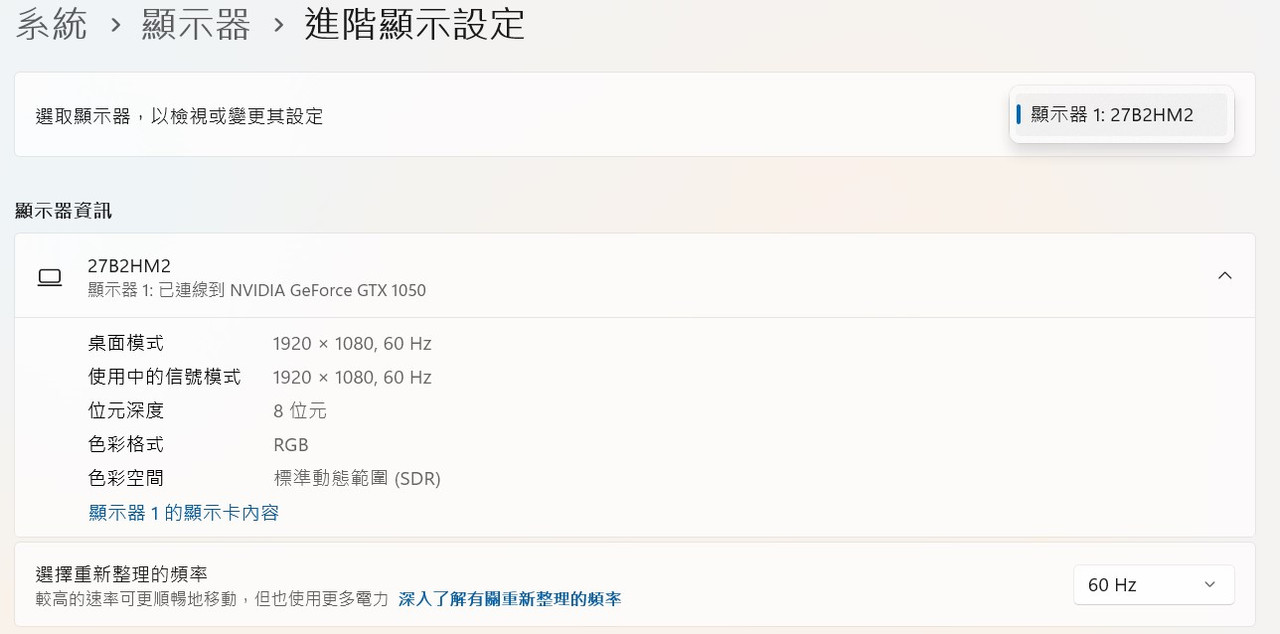Click the chevron before 進階顯示設定
1280x634 pixels.
279,25
